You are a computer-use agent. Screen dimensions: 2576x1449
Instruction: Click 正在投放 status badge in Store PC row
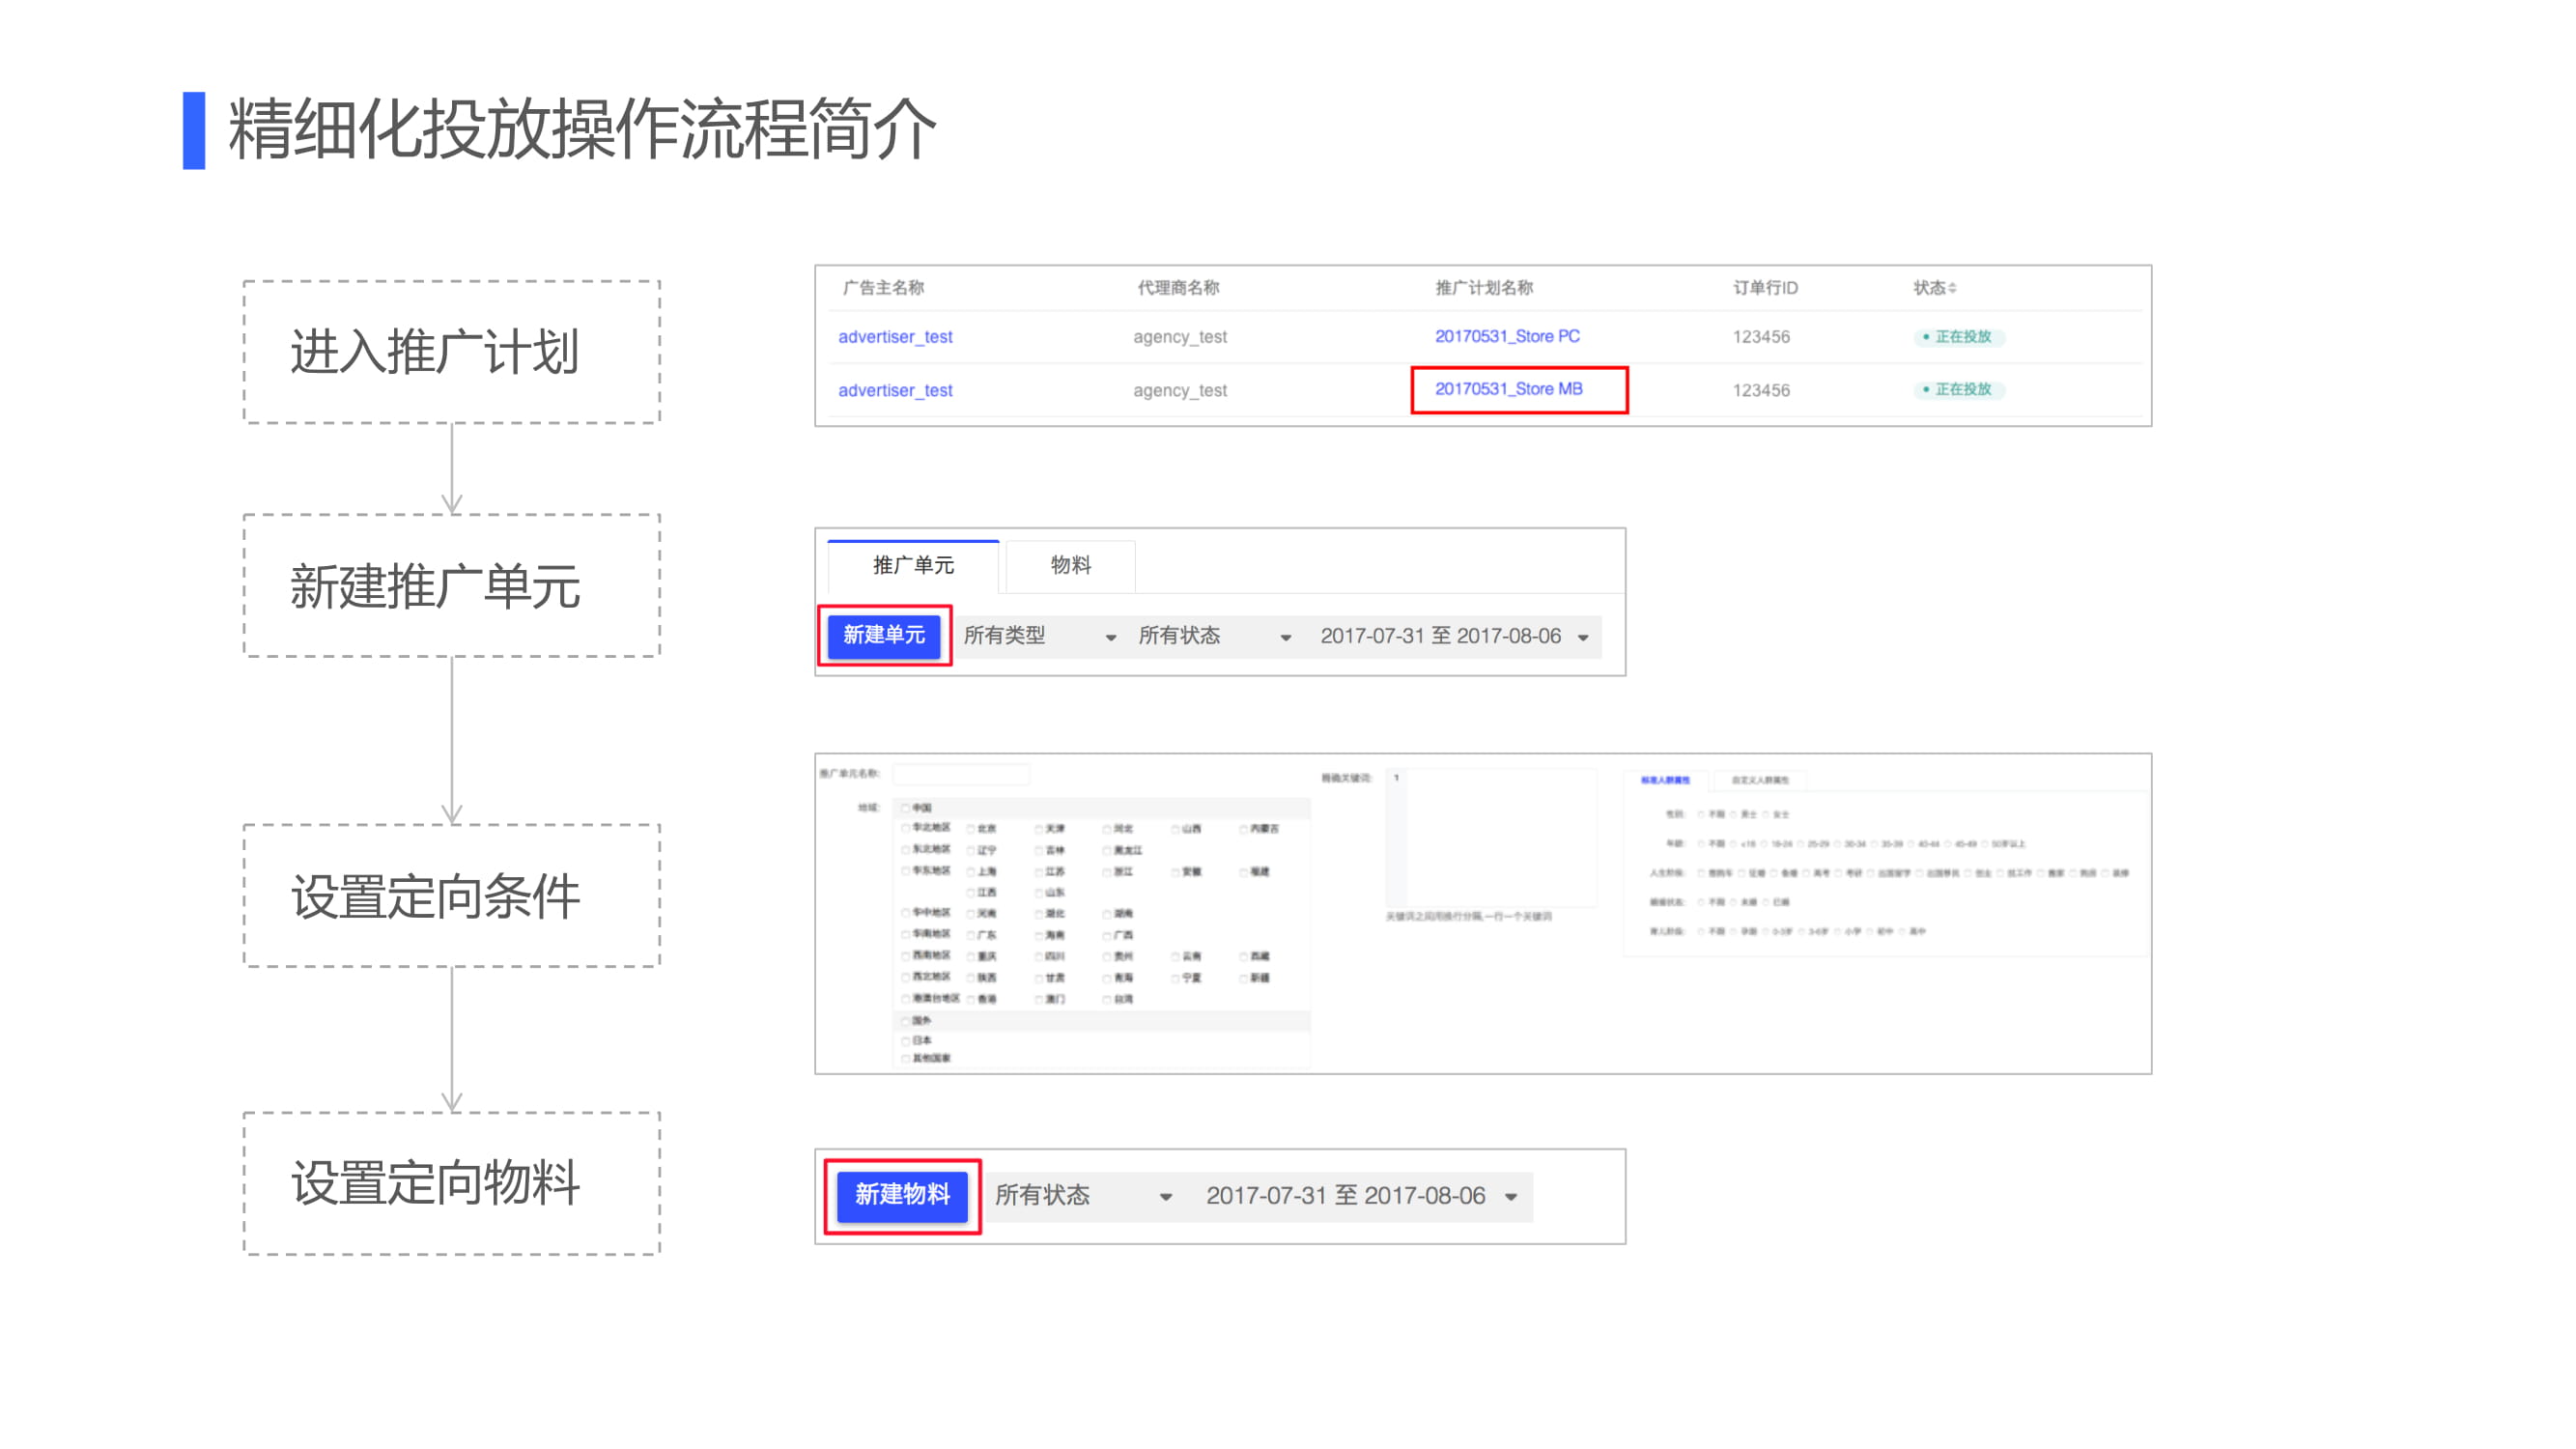(x=1959, y=337)
